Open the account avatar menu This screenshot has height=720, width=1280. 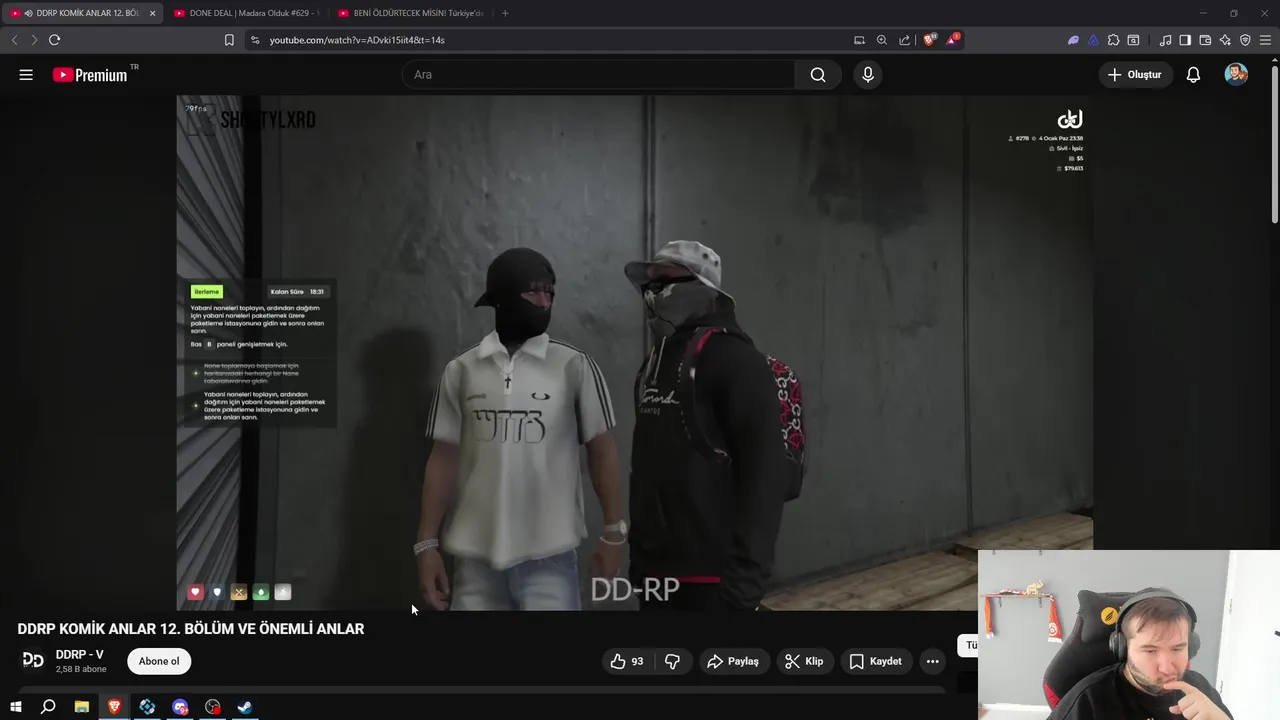(1236, 75)
